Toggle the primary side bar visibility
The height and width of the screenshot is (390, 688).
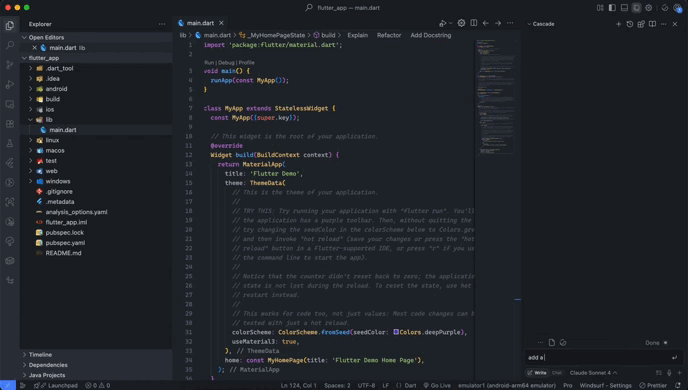coord(612,8)
